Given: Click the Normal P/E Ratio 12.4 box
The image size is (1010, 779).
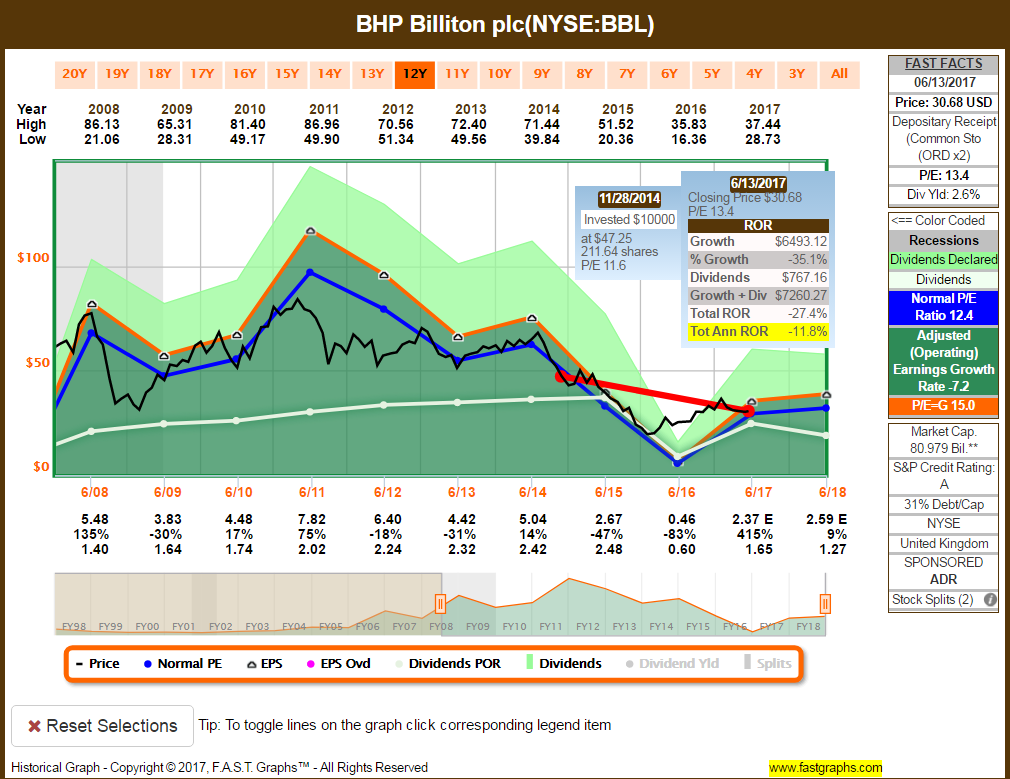Looking at the screenshot, I should tap(944, 307).
